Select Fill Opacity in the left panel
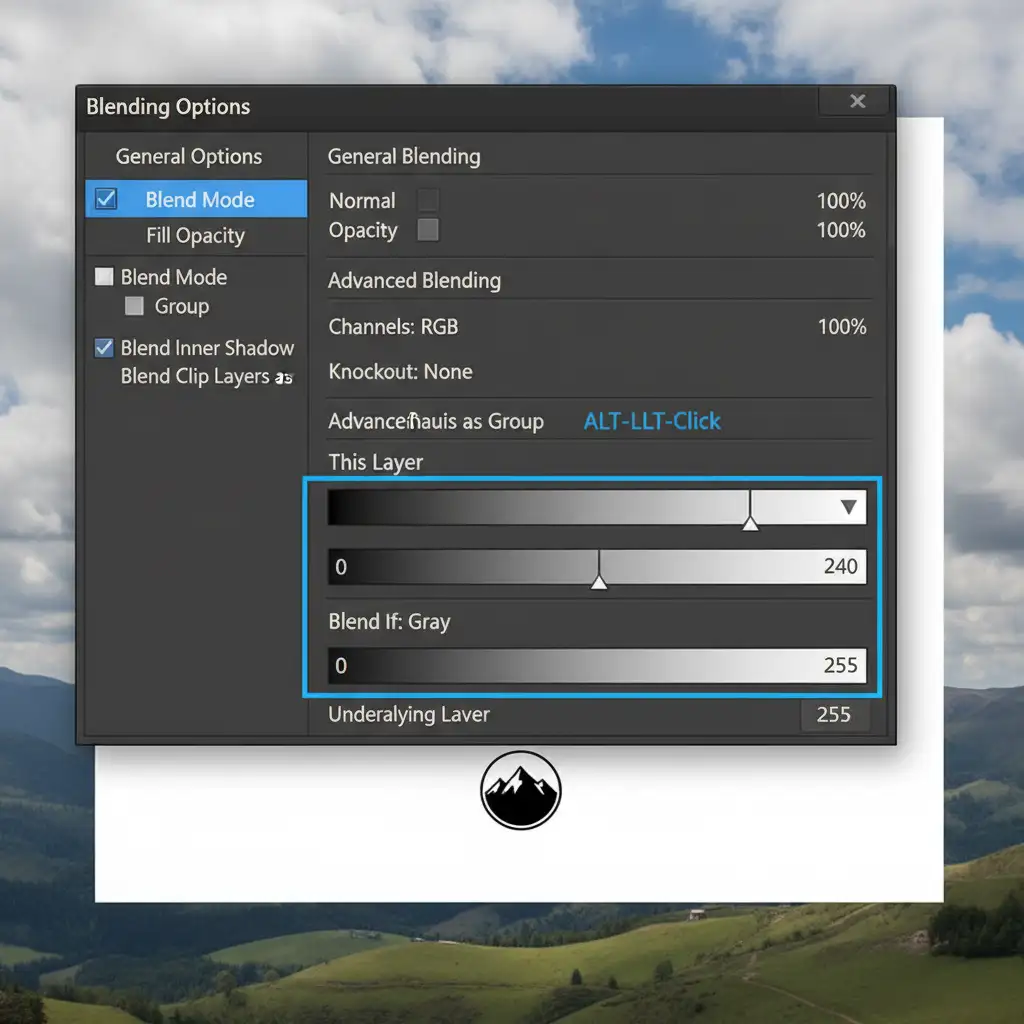This screenshot has height=1024, width=1024. [x=195, y=236]
